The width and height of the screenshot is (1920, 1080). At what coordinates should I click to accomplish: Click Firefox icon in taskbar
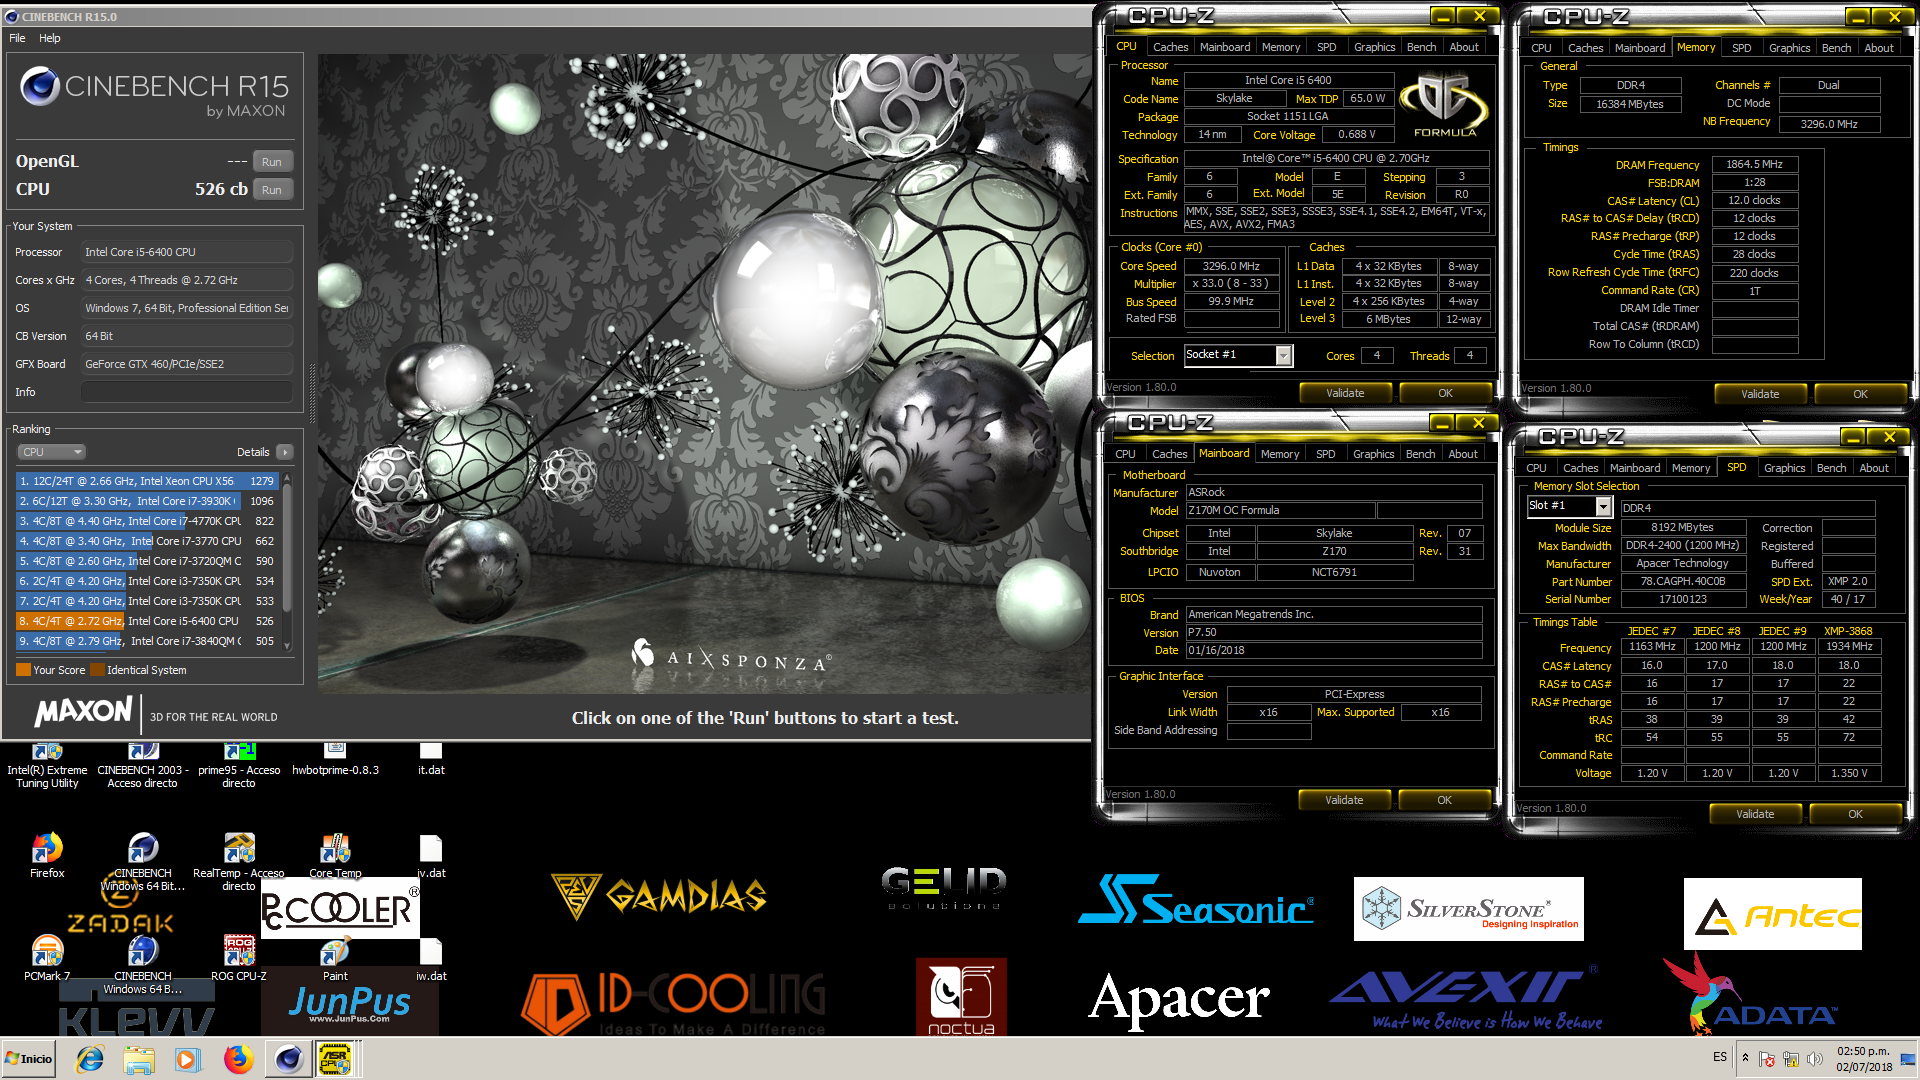point(238,1059)
